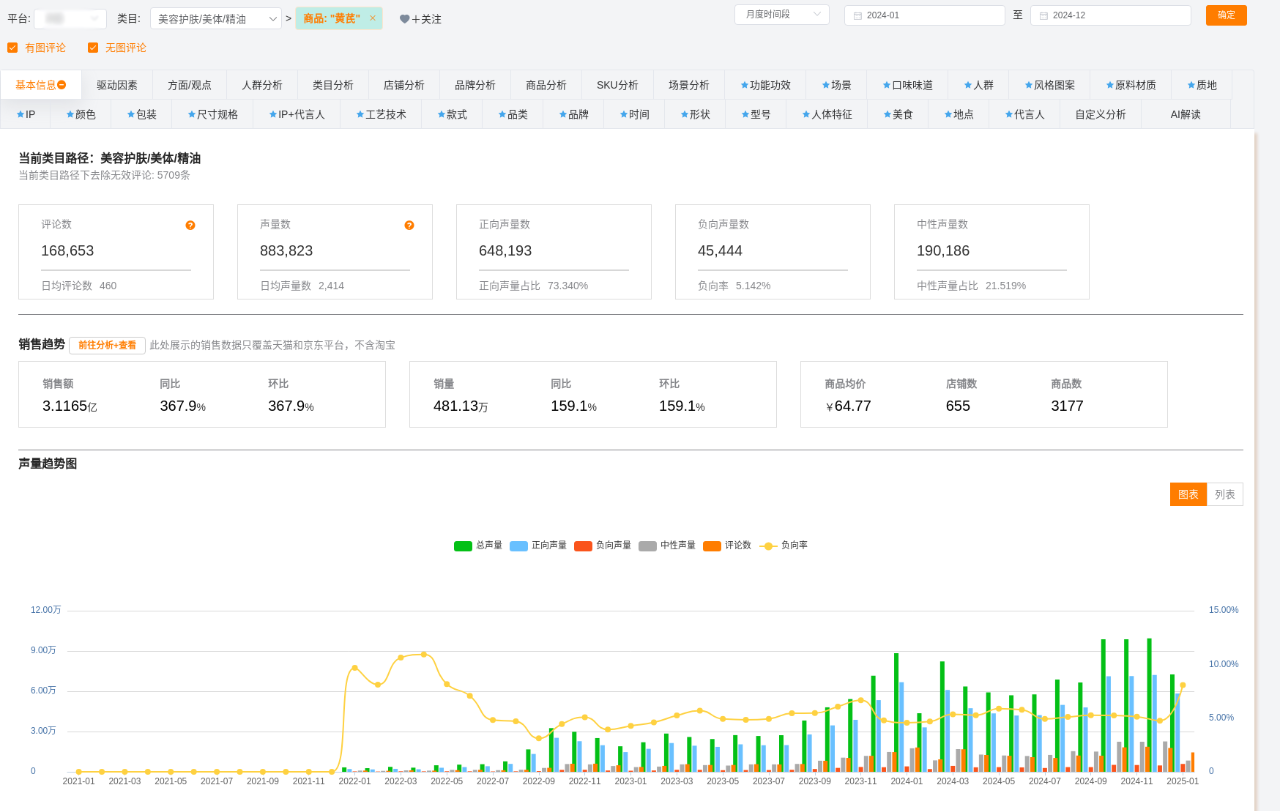The height and width of the screenshot is (811, 1280).
Task: Open the 商品分析 tab
Action: click(x=546, y=85)
